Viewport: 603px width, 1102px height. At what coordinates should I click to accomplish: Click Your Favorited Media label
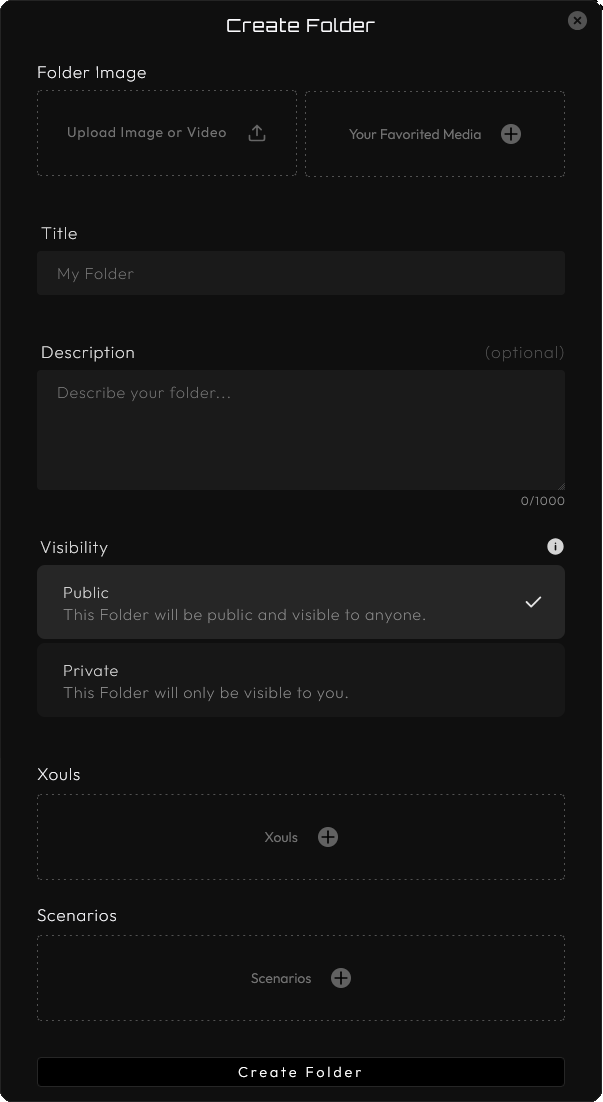pyautogui.click(x=415, y=134)
